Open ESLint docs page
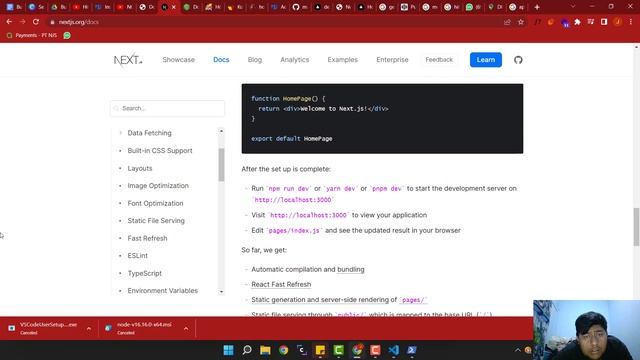This screenshot has height=360, width=640. (138, 256)
